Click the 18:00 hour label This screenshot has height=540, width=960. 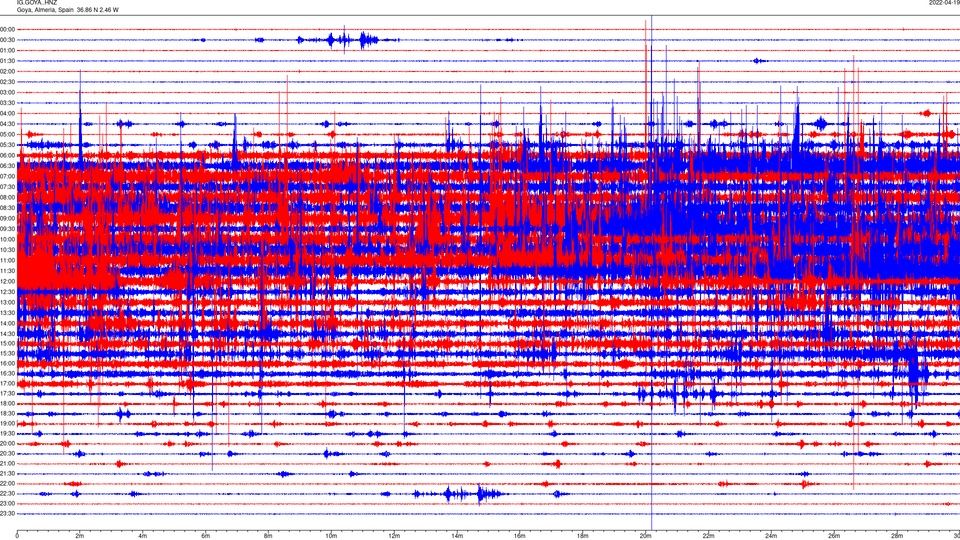click(x=7, y=403)
